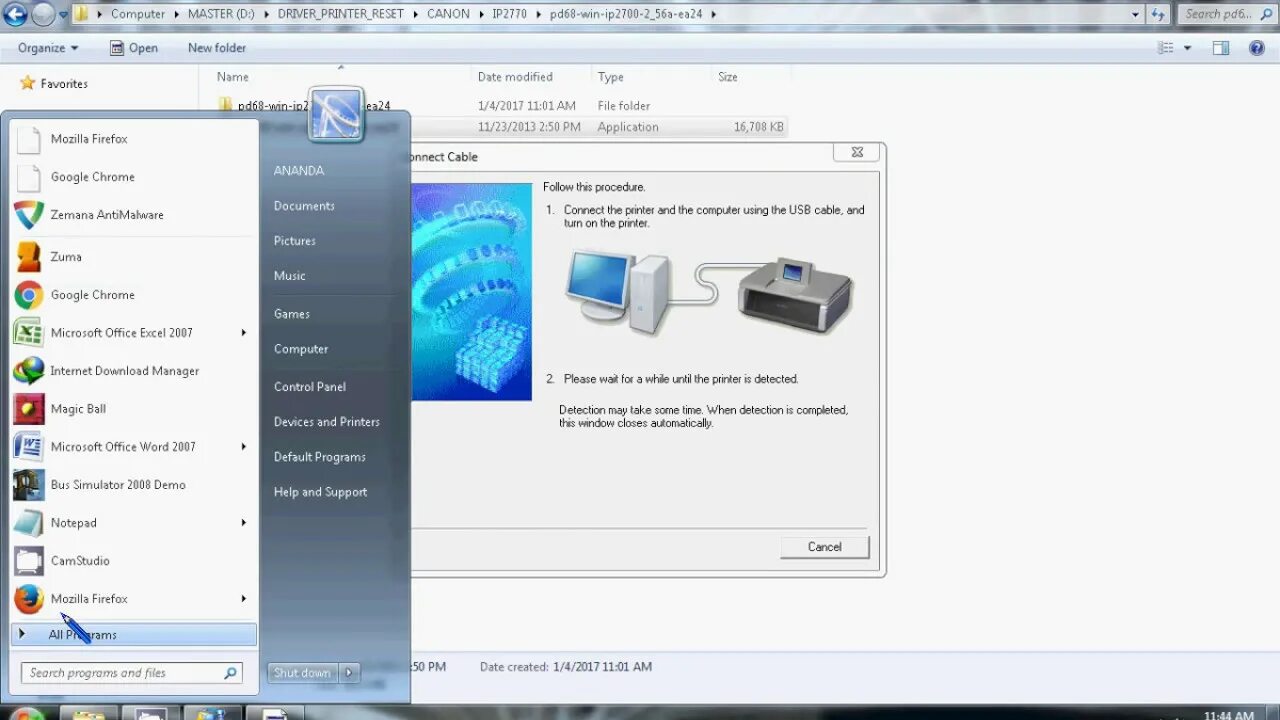
Task: Open Games from Start menu
Action: (292, 314)
